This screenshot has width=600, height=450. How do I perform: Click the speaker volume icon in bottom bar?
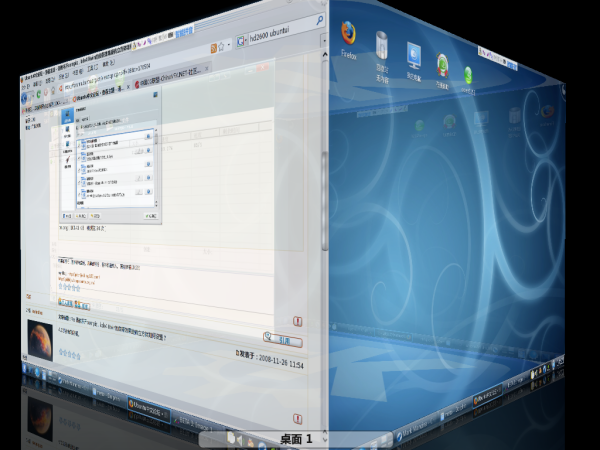240,439
